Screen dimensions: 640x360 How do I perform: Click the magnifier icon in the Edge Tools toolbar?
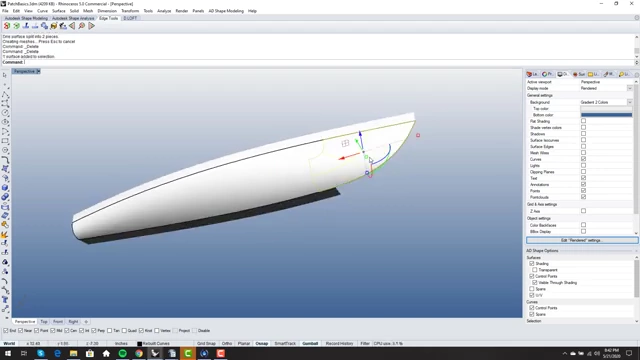pos(82,26)
